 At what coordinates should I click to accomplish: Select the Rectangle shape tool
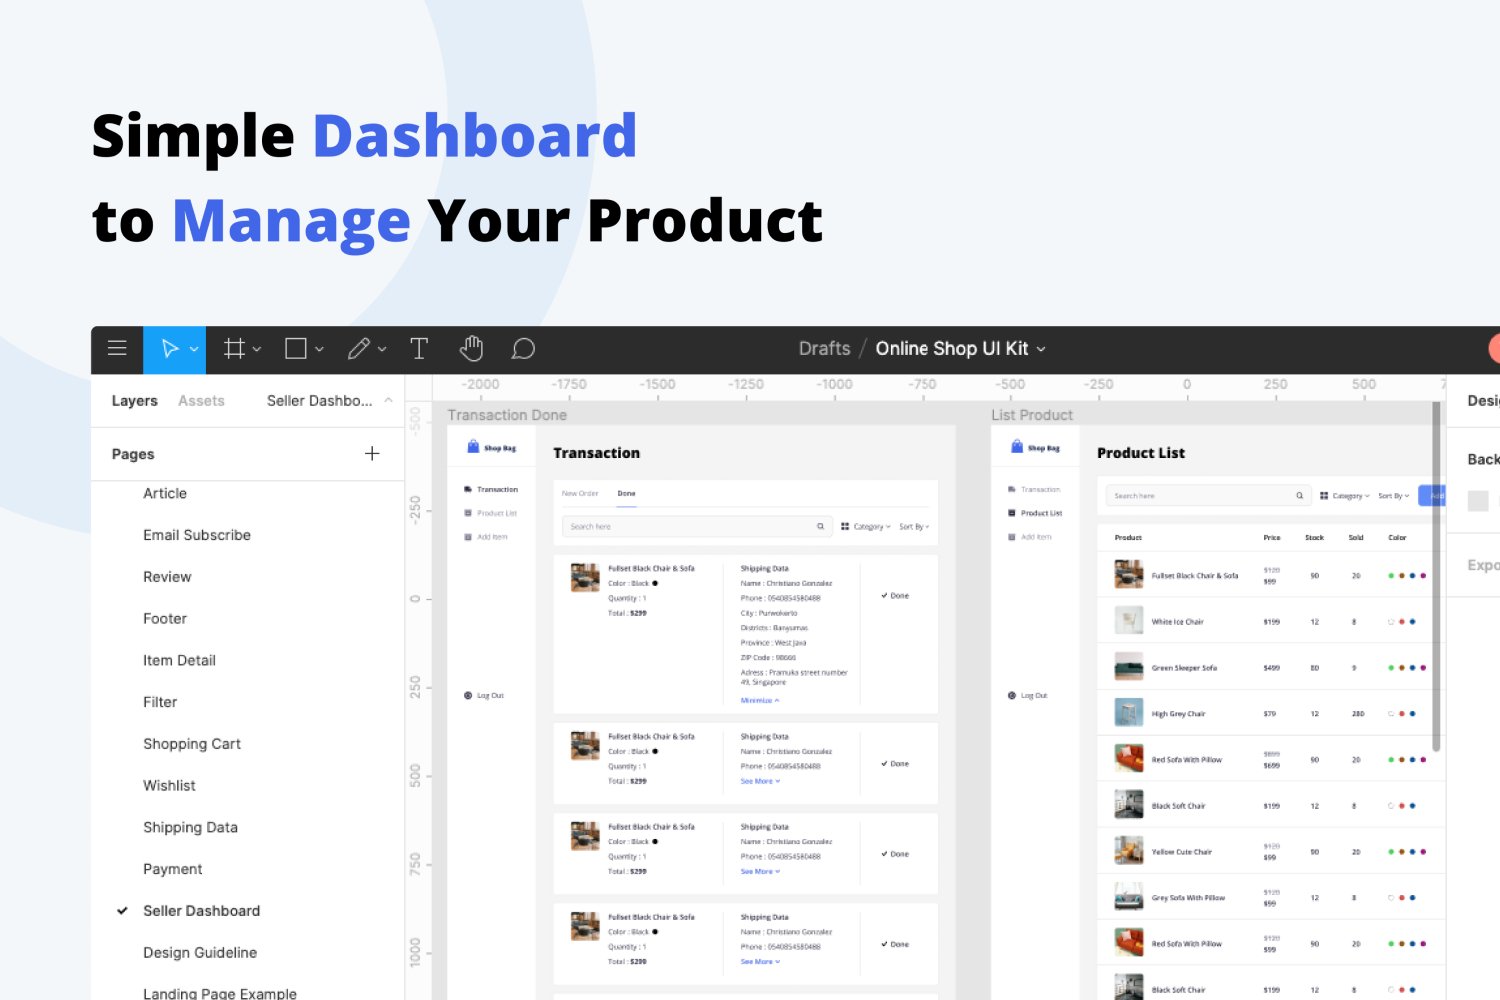pos(295,348)
